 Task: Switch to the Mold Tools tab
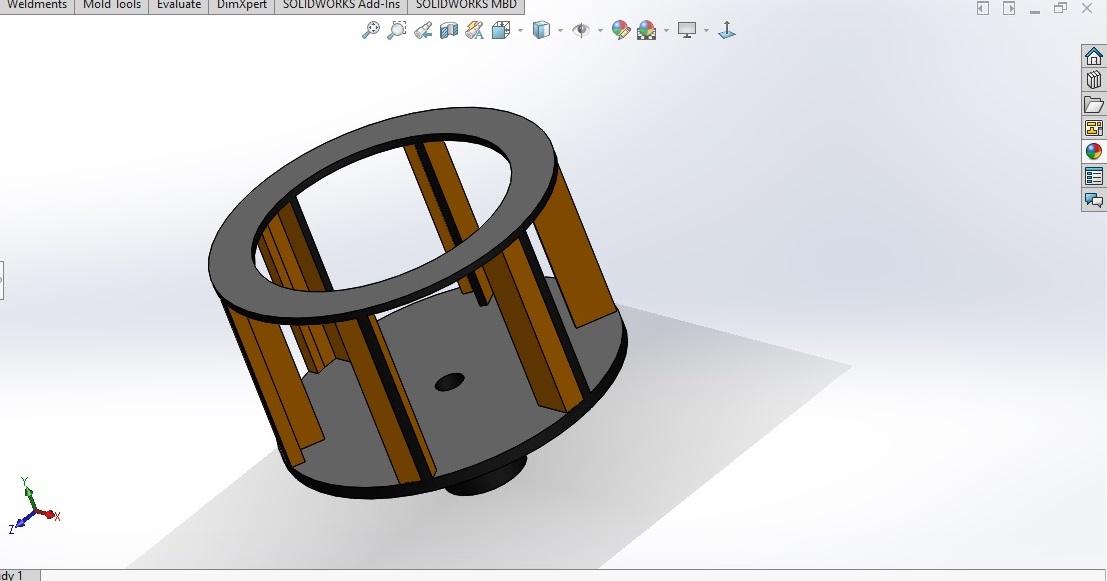(x=112, y=6)
